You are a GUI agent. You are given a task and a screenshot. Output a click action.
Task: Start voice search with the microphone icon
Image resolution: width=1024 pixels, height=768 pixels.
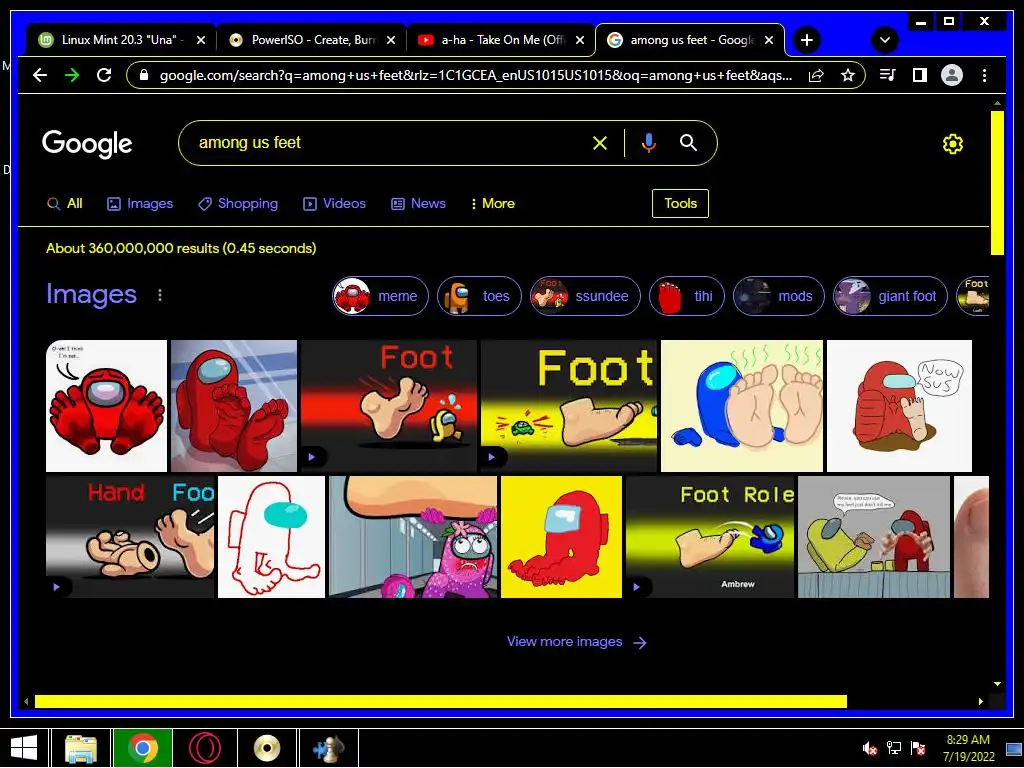point(648,143)
